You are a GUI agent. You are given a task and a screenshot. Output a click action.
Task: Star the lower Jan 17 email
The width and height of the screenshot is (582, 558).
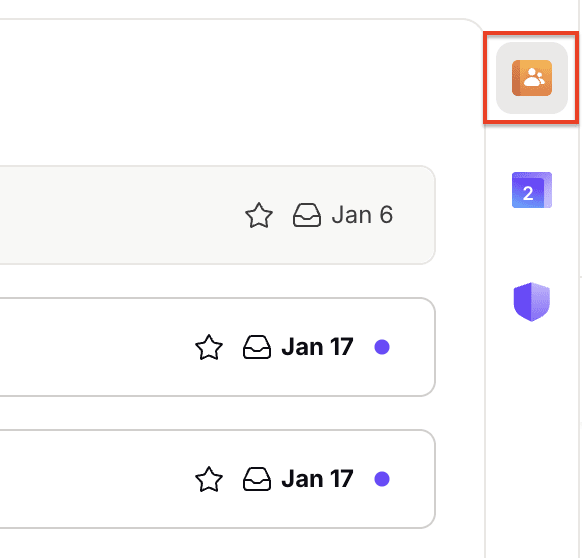(x=209, y=479)
